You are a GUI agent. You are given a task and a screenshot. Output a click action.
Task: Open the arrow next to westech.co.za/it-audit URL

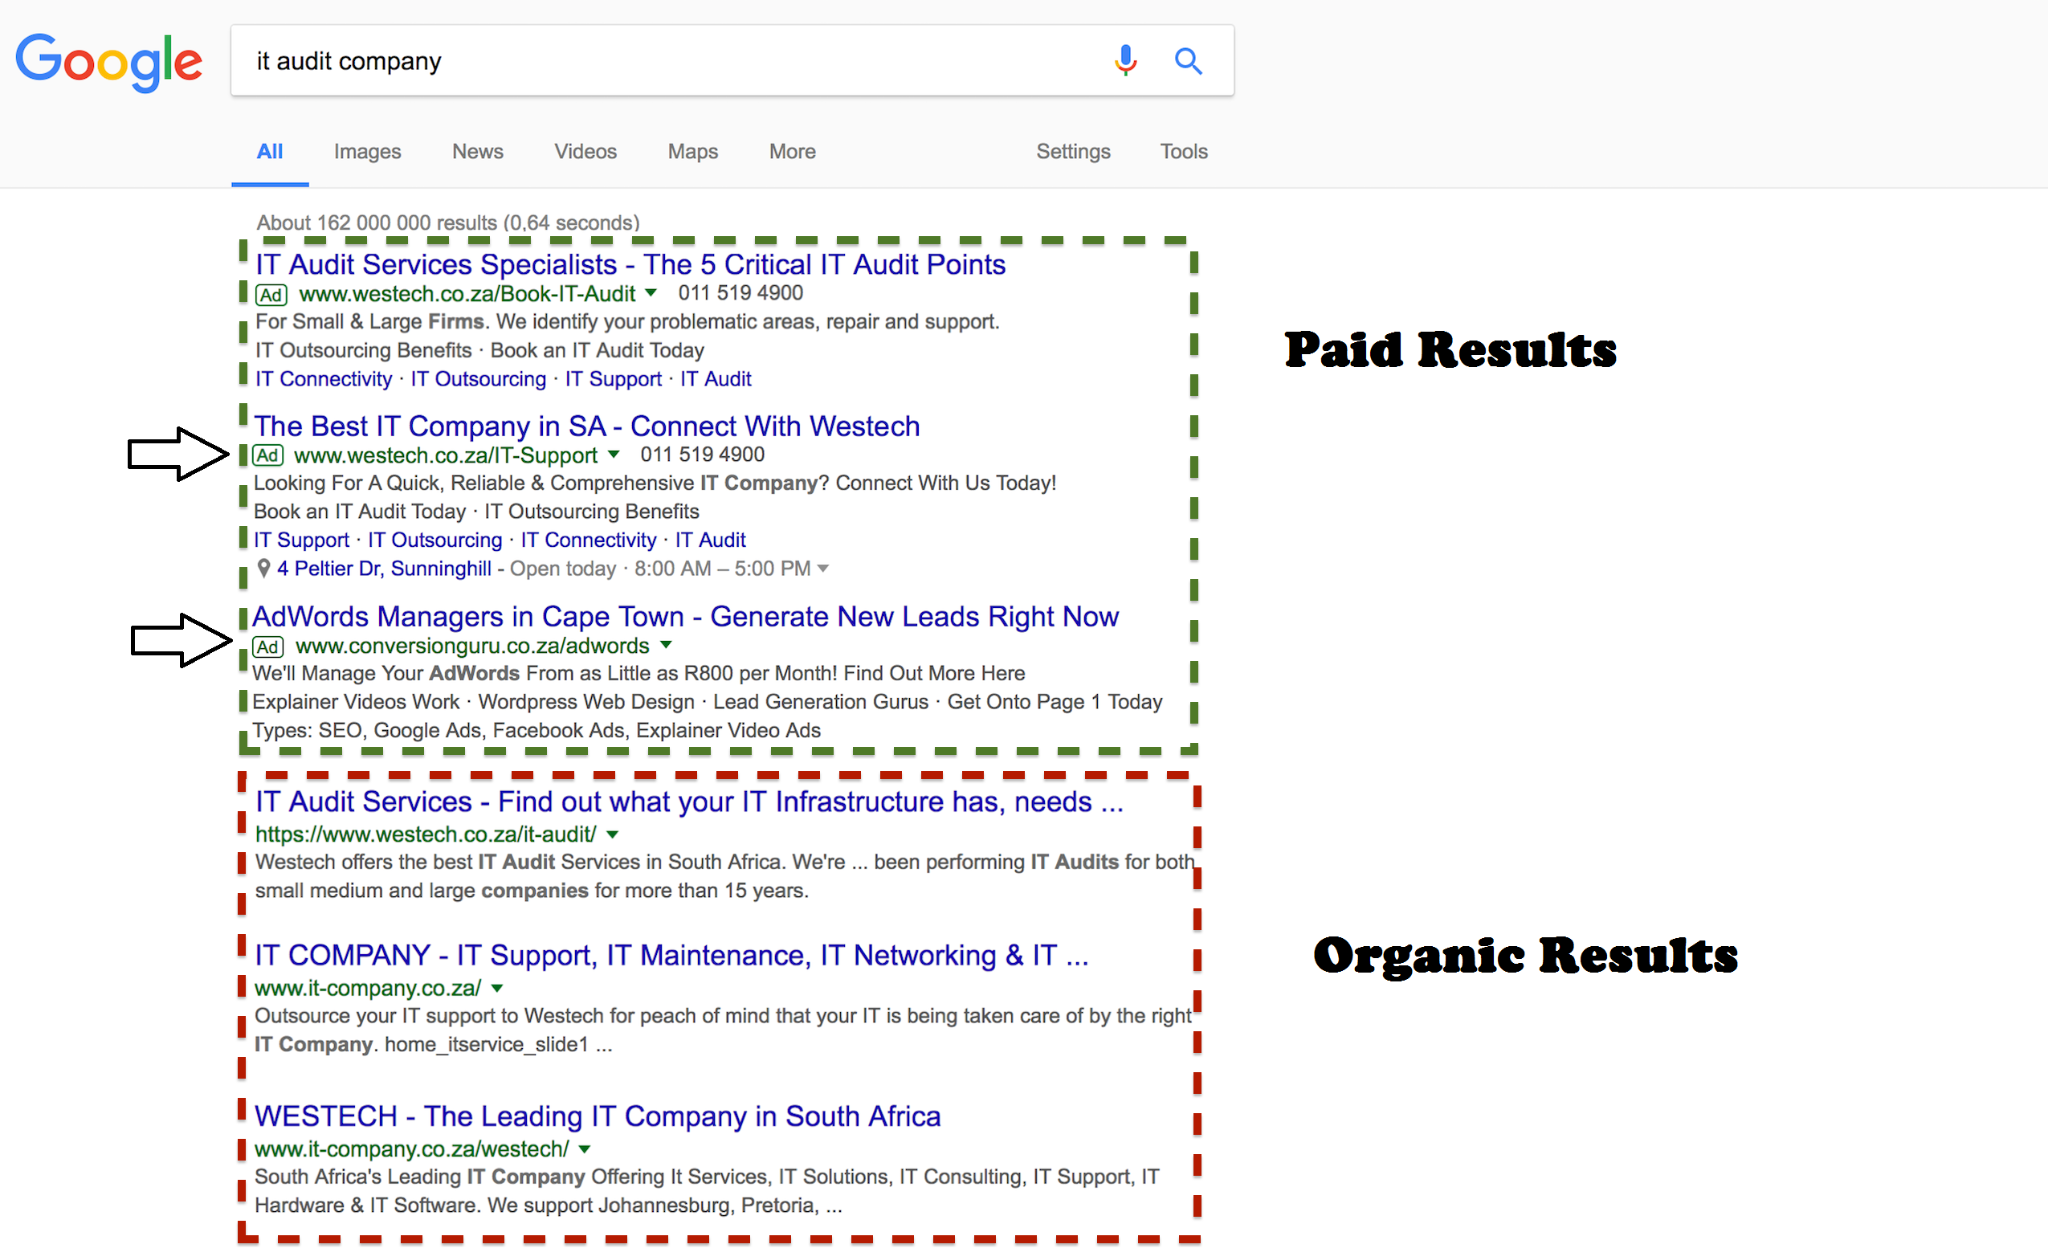[x=612, y=834]
